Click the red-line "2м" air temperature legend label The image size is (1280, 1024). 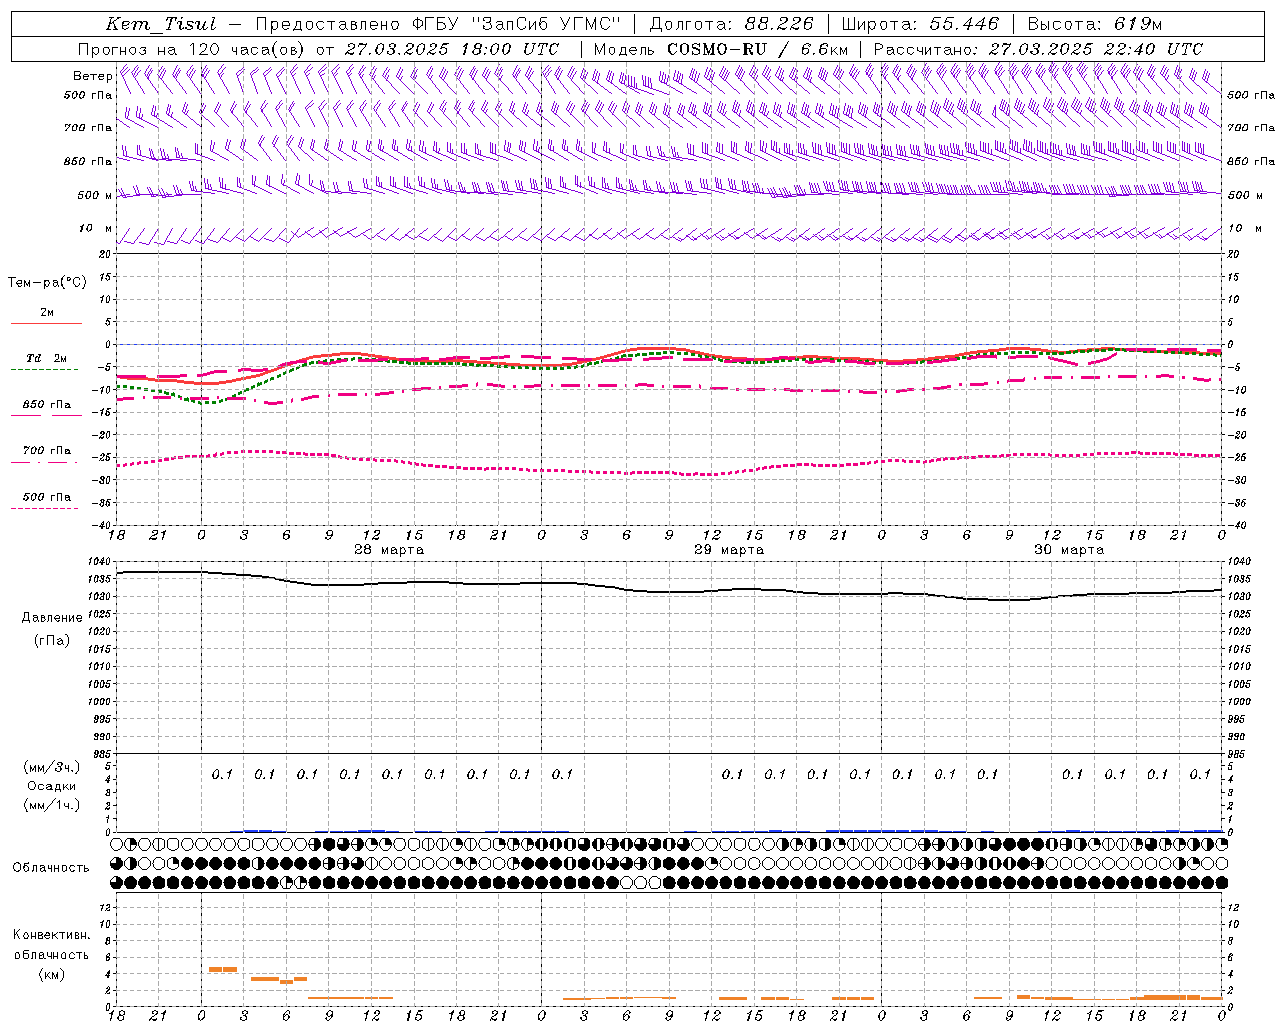click(47, 313)
